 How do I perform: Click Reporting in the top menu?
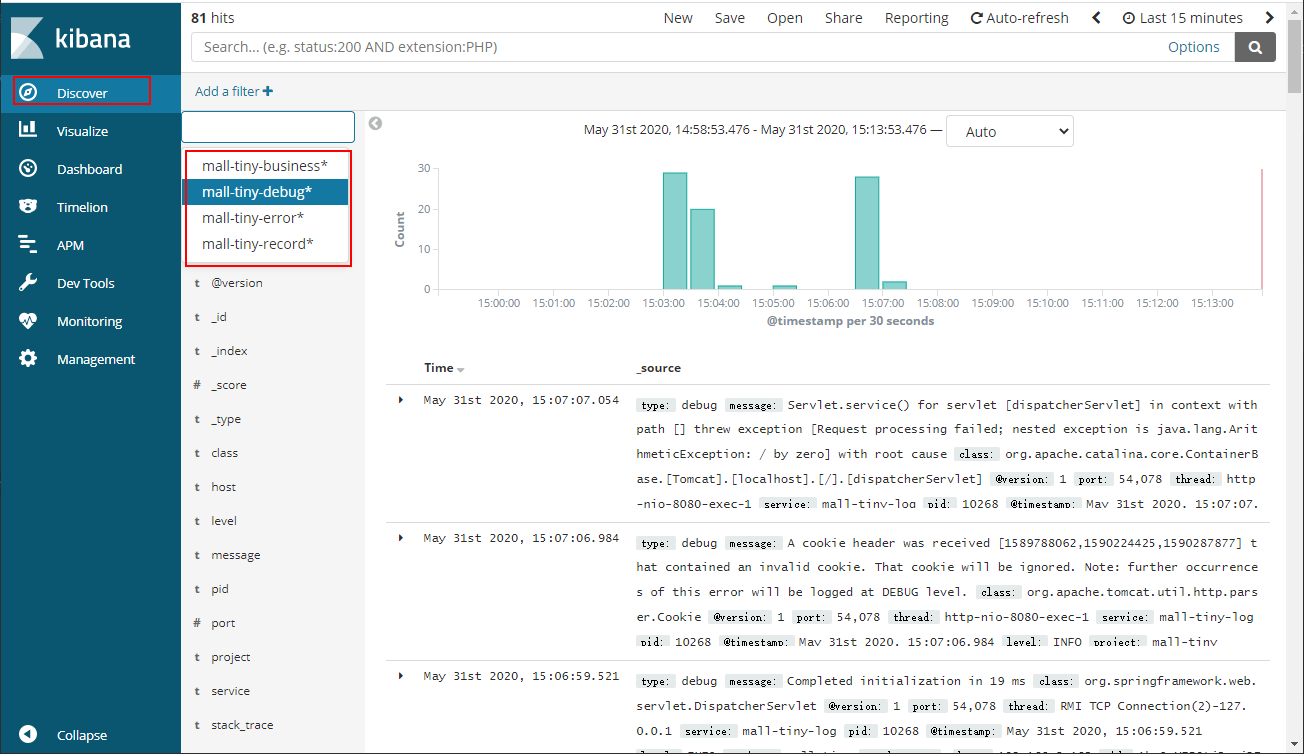point(917,18)
